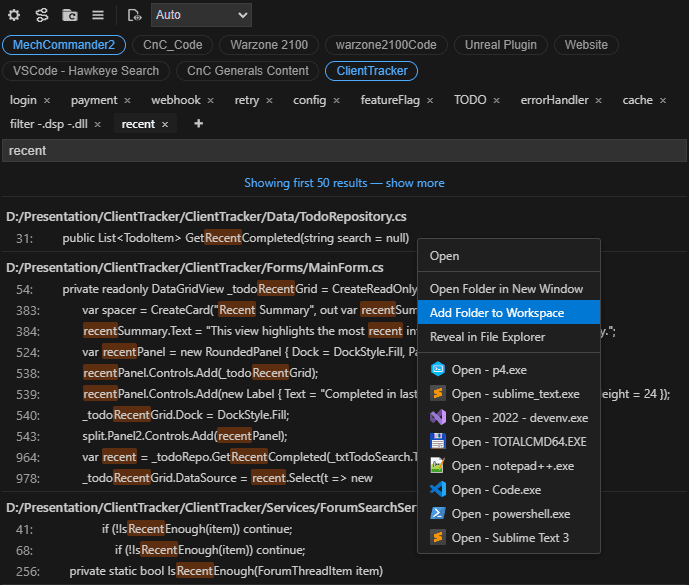Open the settings gear icon
Screen dimensions: 689x585
click(x=14, y=15)
